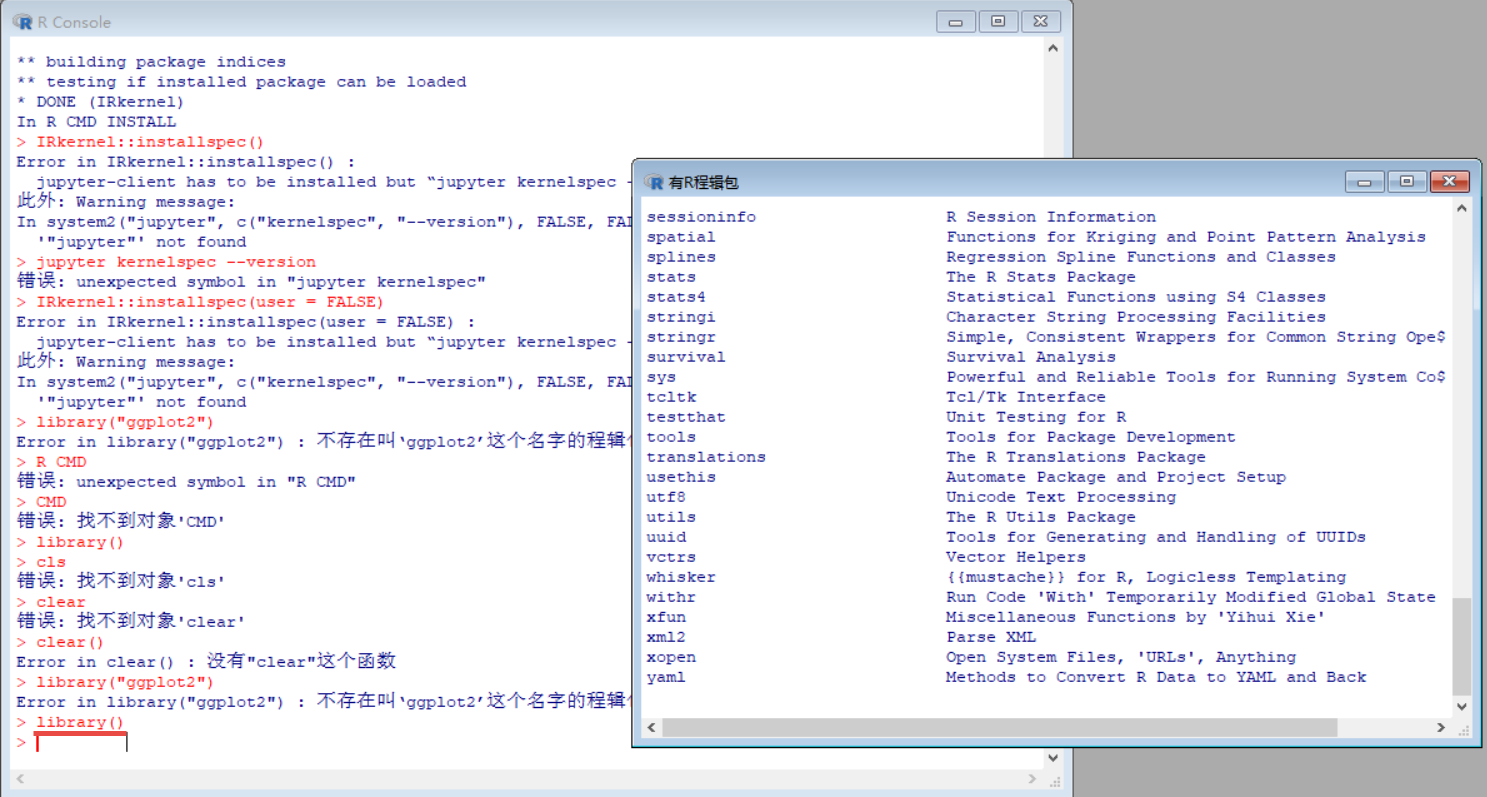Screen dimensions: 1487x797
Task: Click the up arrow of the package list vertical scrollbar
Action: tap(1462, 209)
